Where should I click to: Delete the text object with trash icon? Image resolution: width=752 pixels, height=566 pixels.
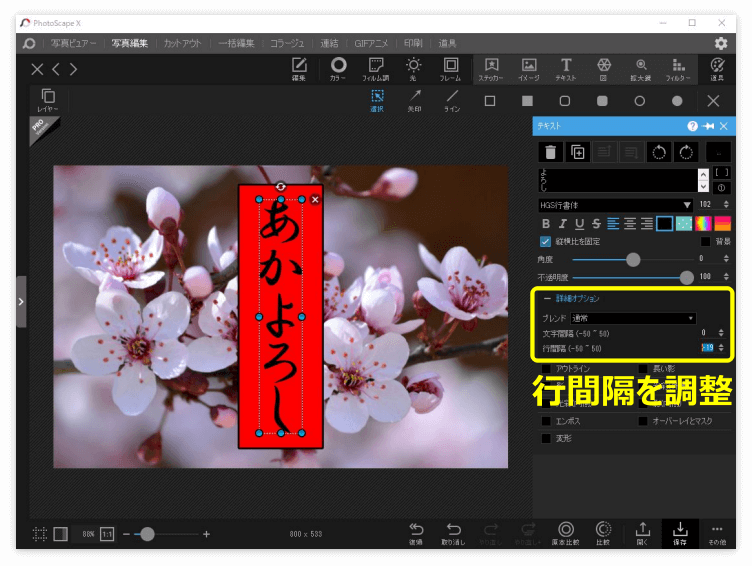point(551,153)
